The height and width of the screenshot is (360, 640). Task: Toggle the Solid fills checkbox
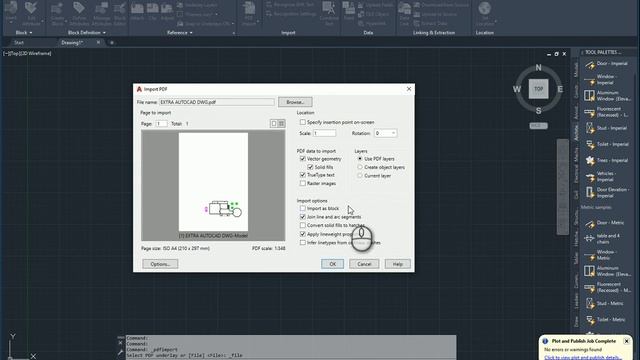tap(310, 167)
